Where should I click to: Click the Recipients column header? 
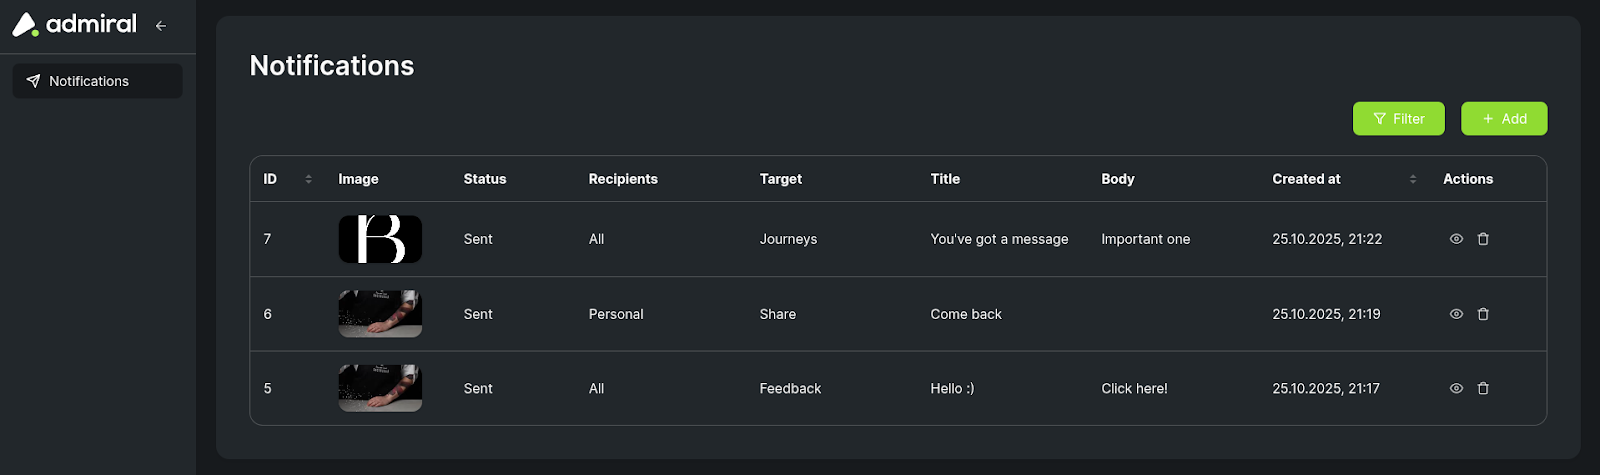623,179
